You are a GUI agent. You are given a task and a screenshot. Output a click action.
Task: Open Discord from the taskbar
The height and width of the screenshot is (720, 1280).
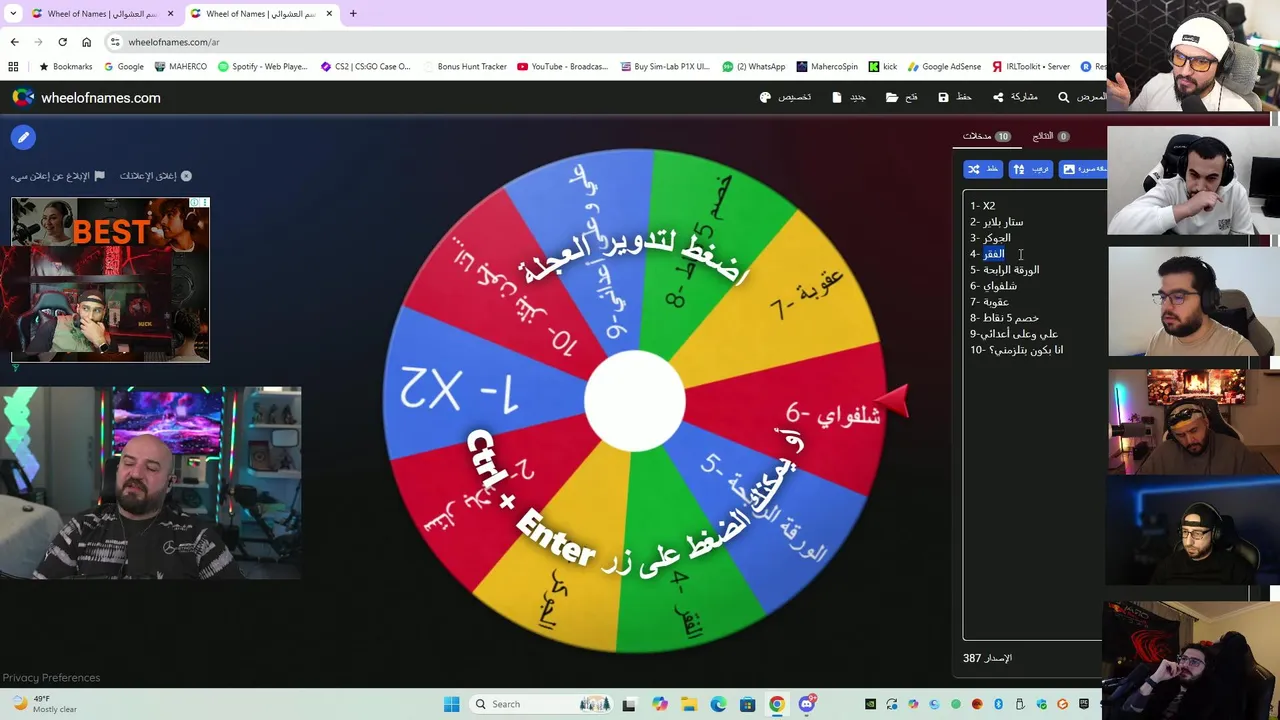[x=807, y=704]
